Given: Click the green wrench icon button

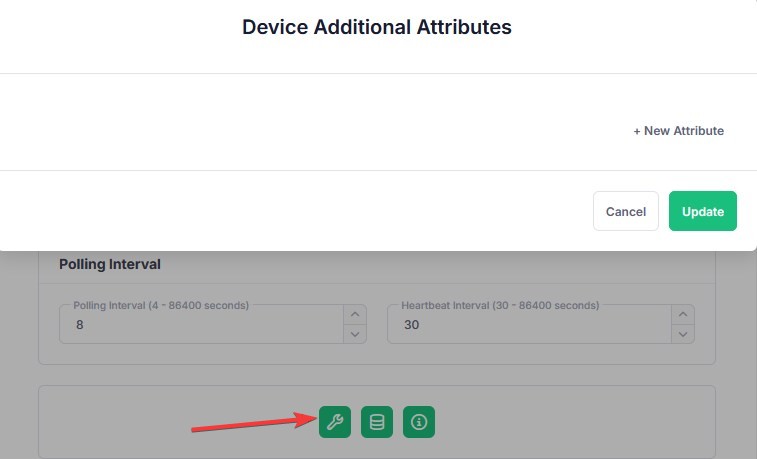Looking at the screenshot, I should [335, 422].
